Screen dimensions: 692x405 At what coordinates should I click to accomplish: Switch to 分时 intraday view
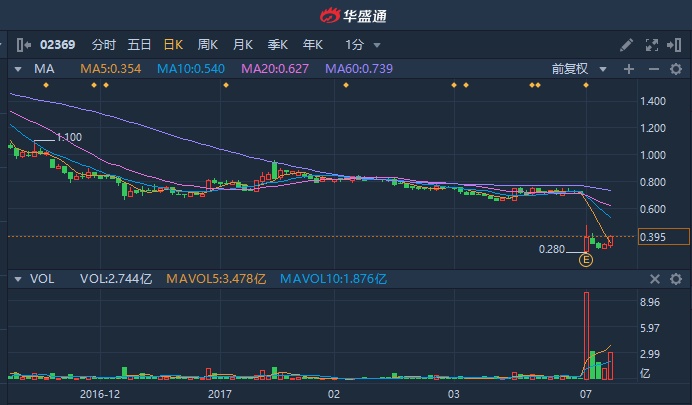click(x=104, y=45)
